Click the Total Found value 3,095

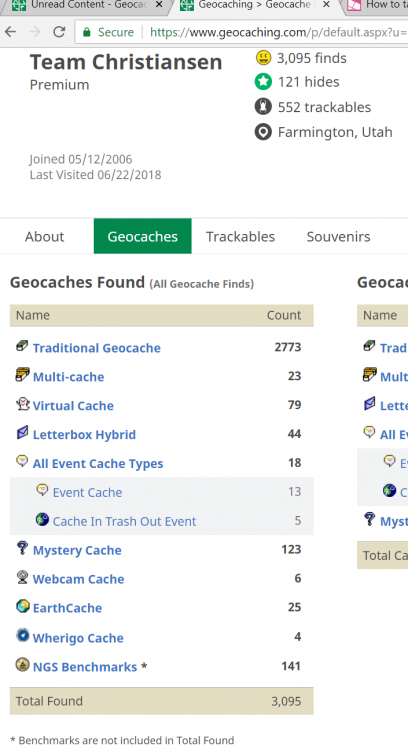point(286,701)
